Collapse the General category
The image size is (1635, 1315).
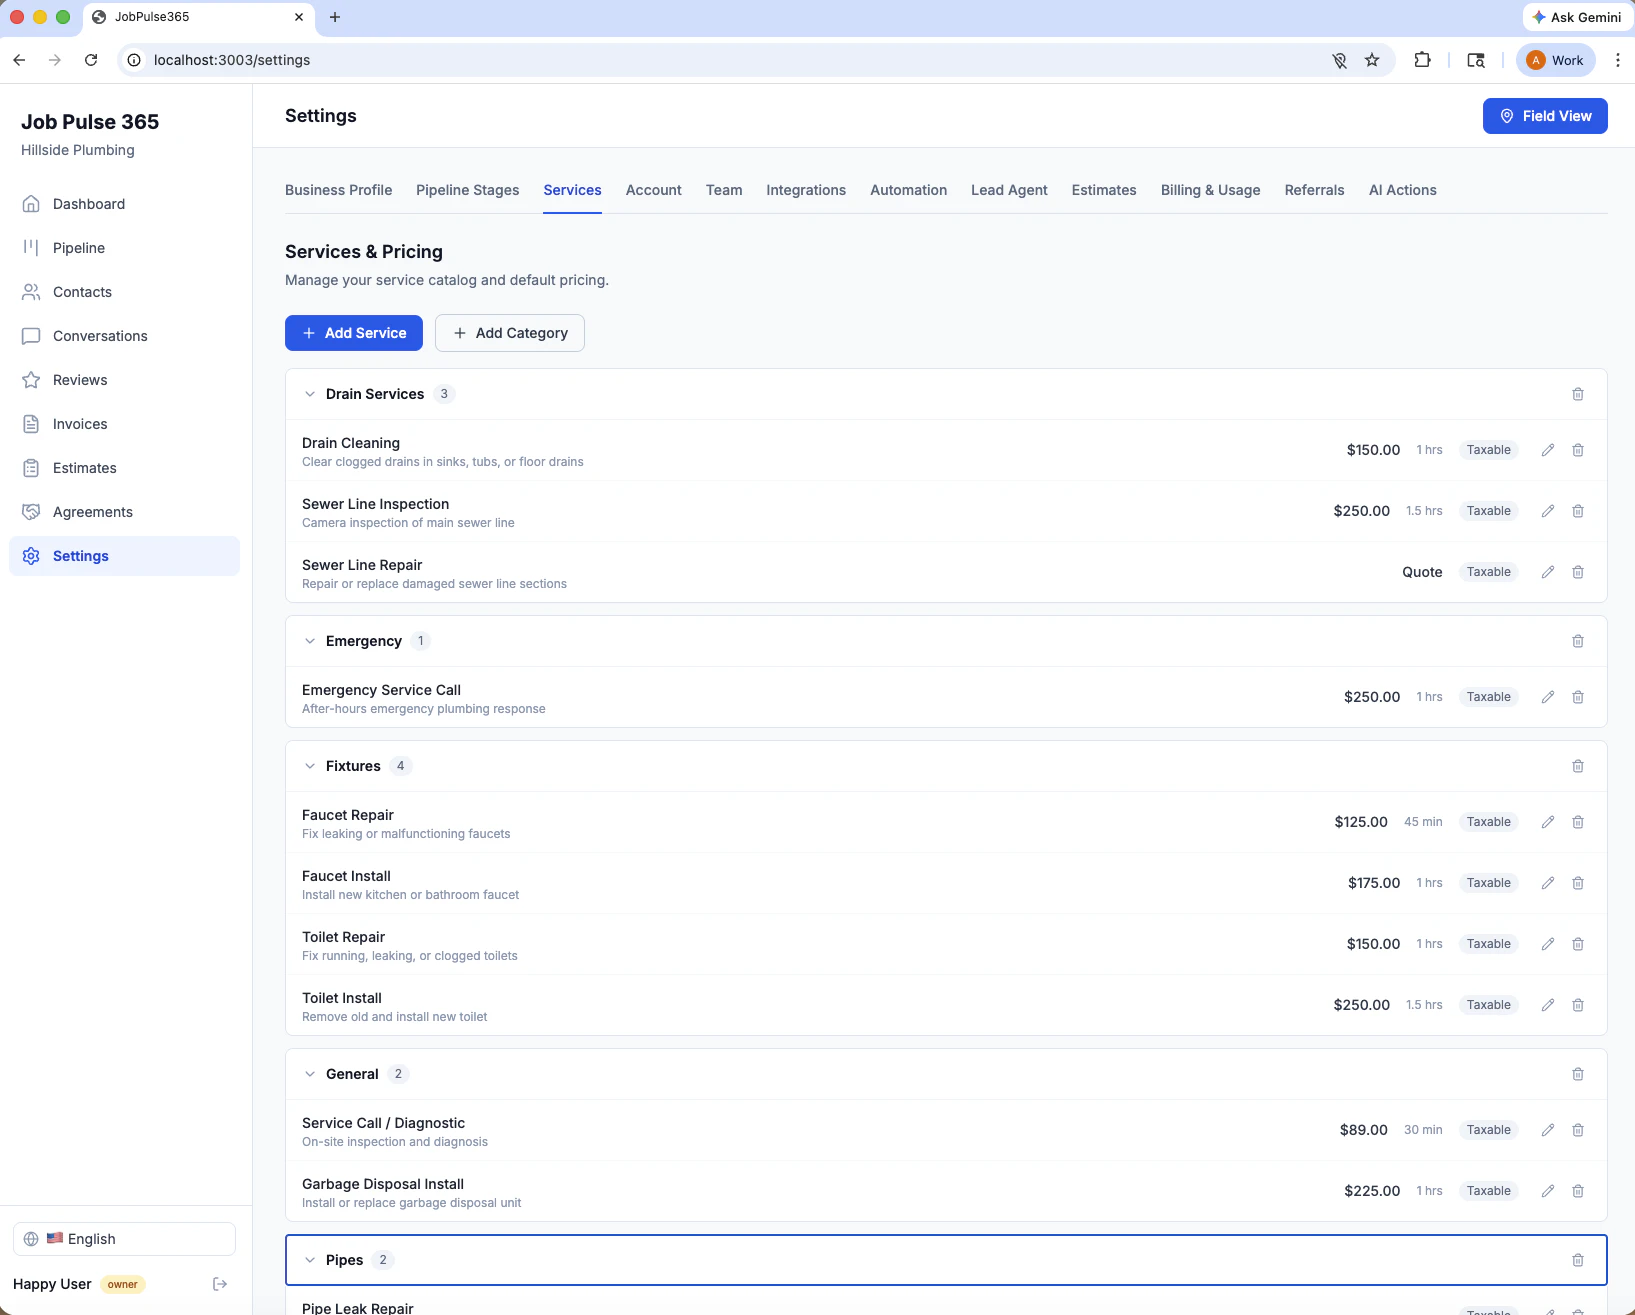[310, 1074]
